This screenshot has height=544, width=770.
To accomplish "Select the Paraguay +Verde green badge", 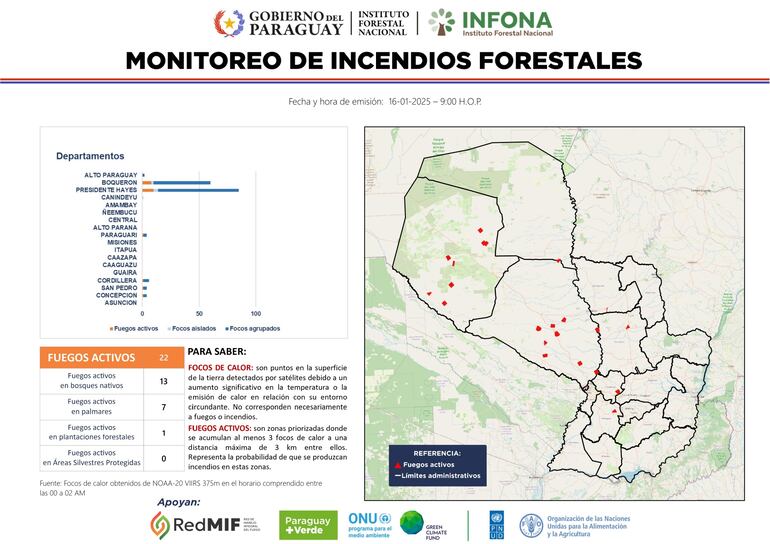I will pyautogui.click(x=308, y=525).
